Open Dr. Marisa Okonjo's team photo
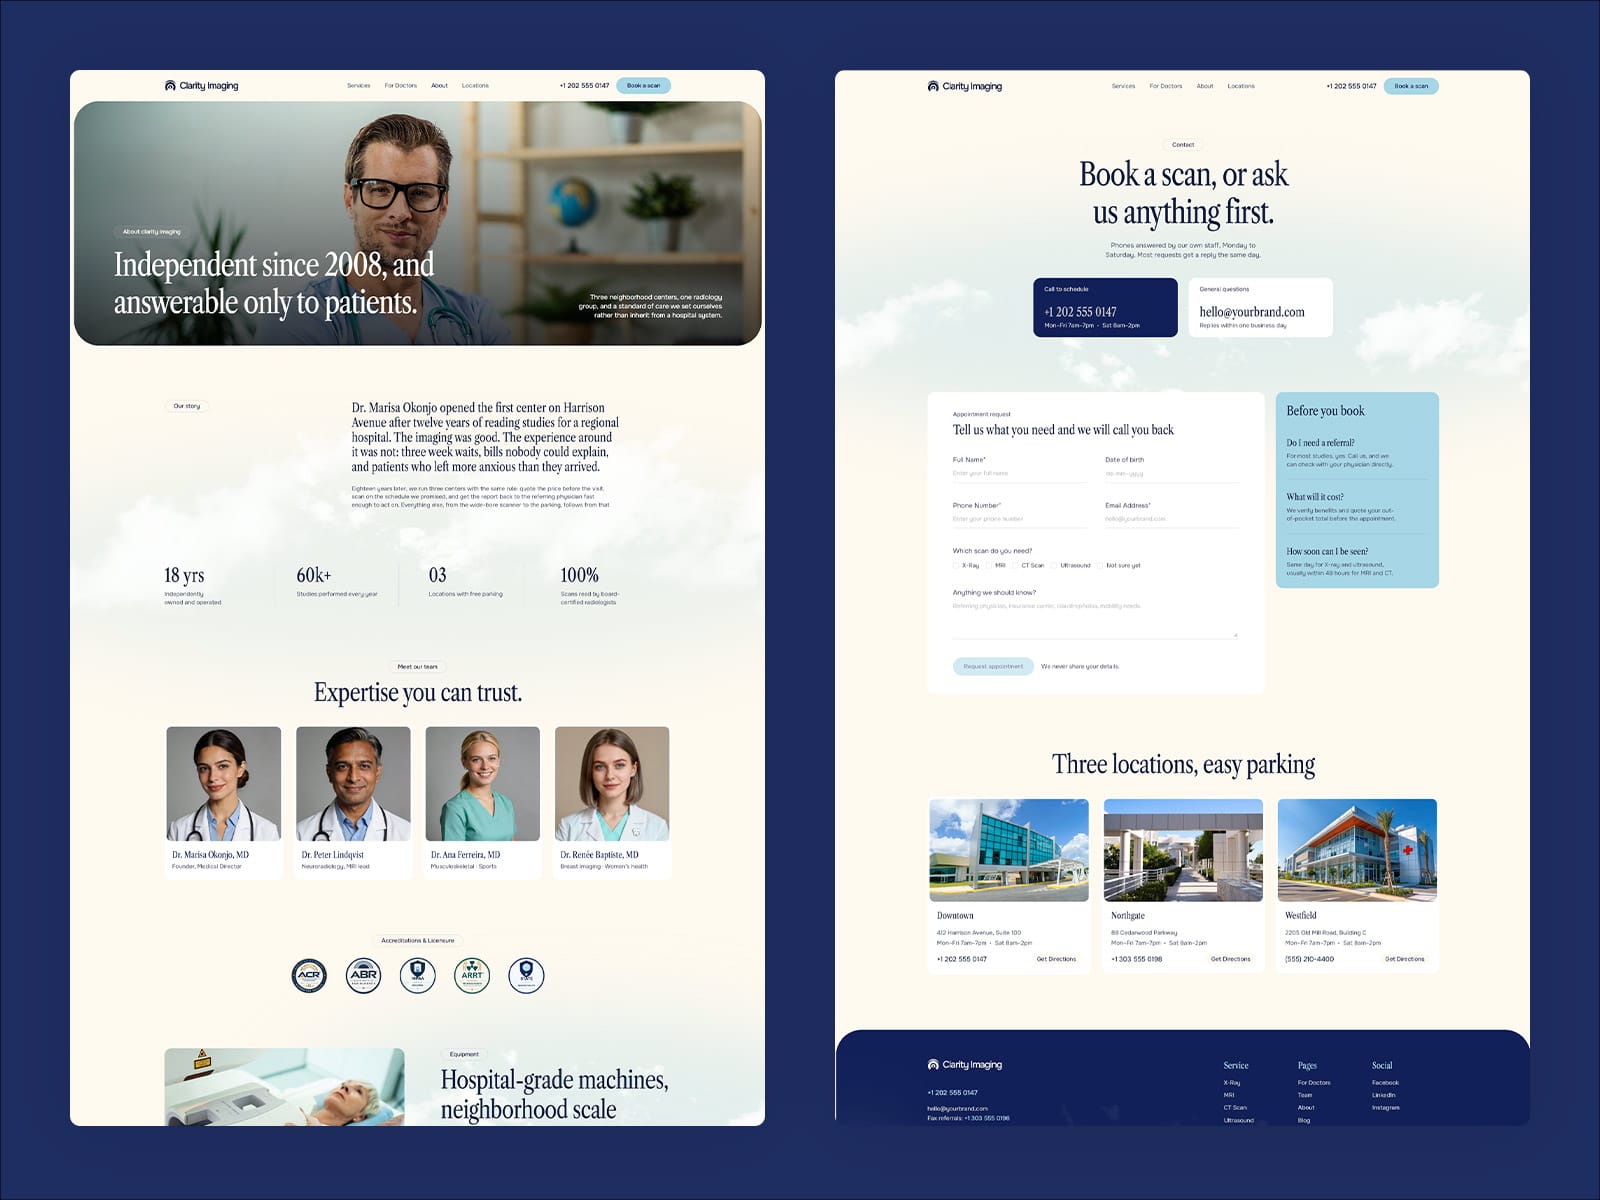Image resolution: width=1600 pixels, height=1200 pixels. tap(224, 784)
